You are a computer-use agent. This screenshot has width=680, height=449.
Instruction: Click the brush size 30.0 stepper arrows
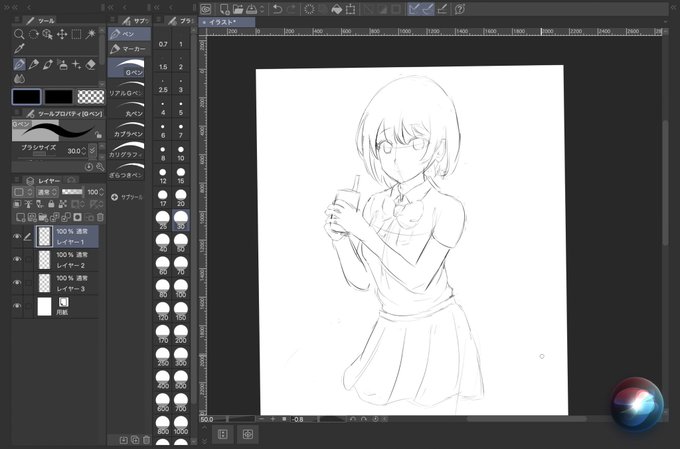click(84, 151)
